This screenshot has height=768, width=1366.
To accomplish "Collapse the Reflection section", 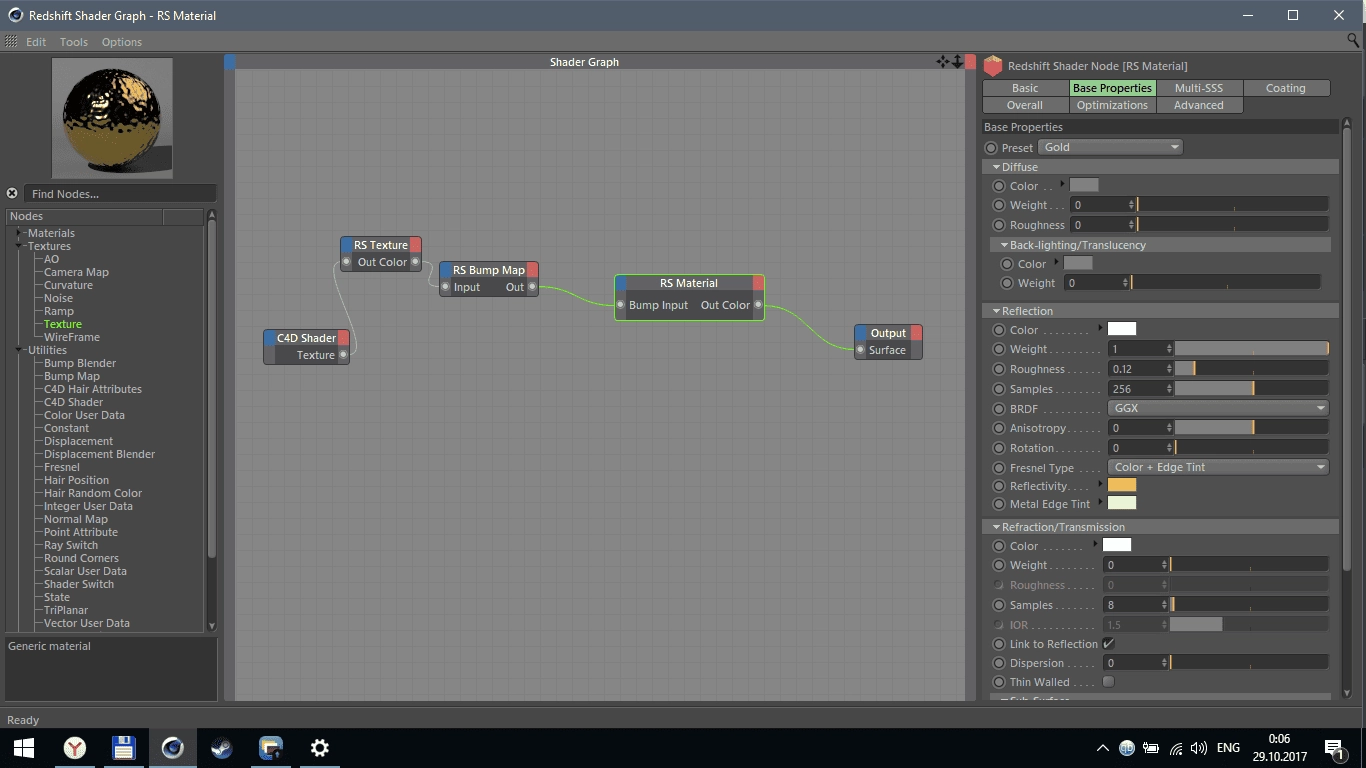I will pos(997,311).
